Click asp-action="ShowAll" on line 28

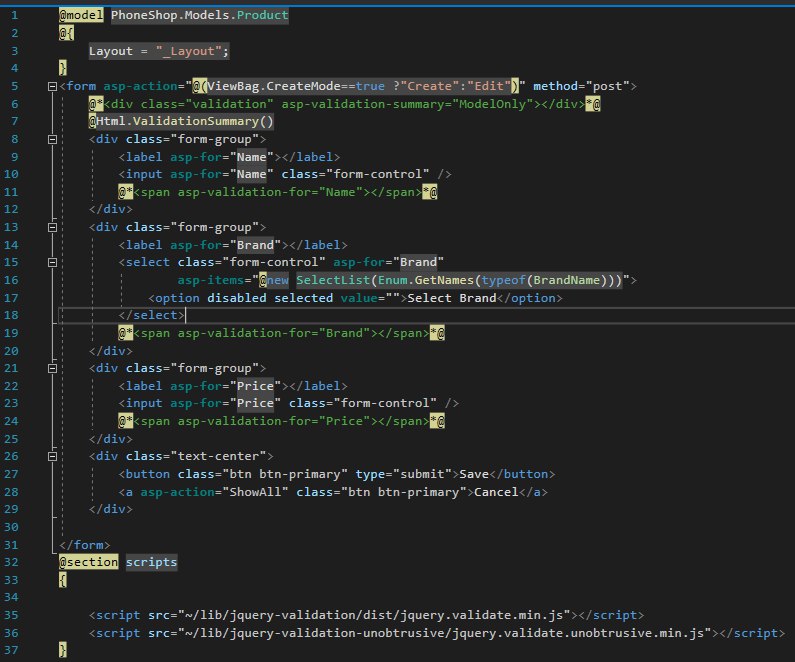click(x=214, y=492)
